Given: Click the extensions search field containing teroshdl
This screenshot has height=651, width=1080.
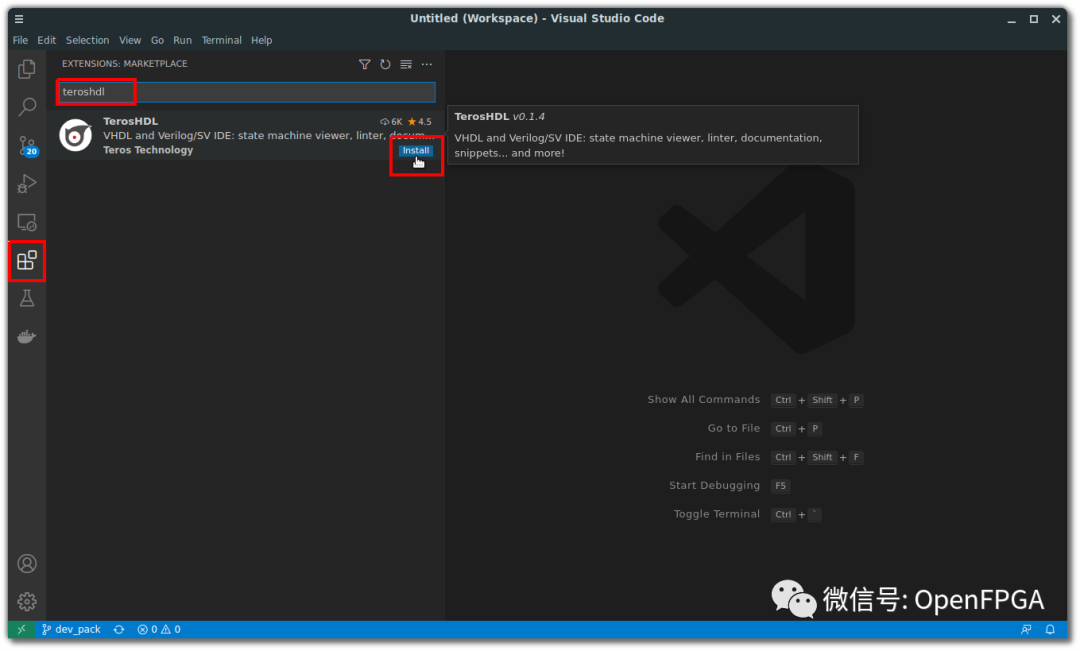Looking at the screenshot, I should click(x=246, y=92).
